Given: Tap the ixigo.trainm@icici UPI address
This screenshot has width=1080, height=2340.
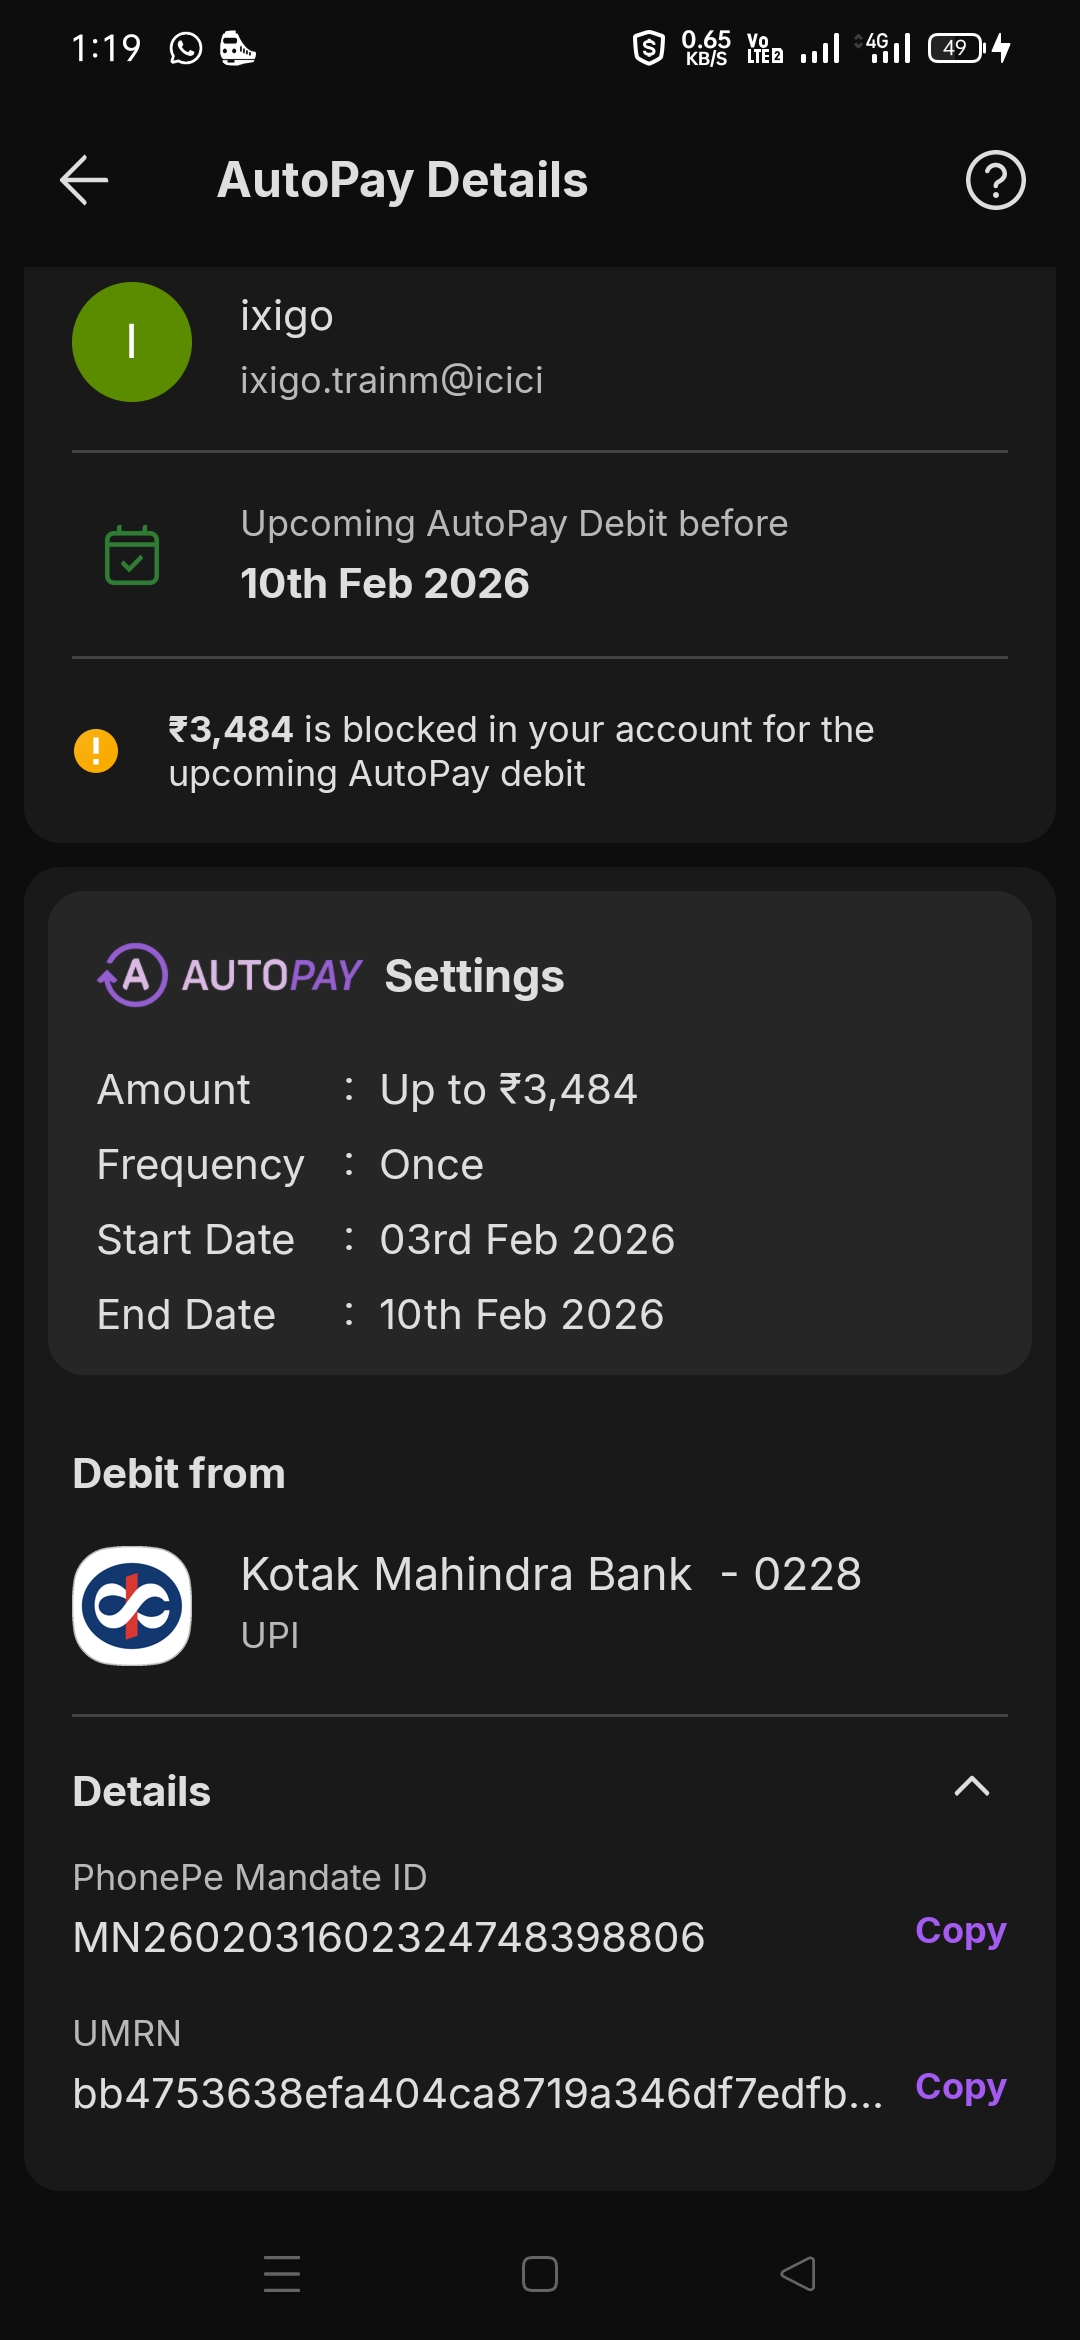Looking at the screenshot, I should [x=391, y=380].
